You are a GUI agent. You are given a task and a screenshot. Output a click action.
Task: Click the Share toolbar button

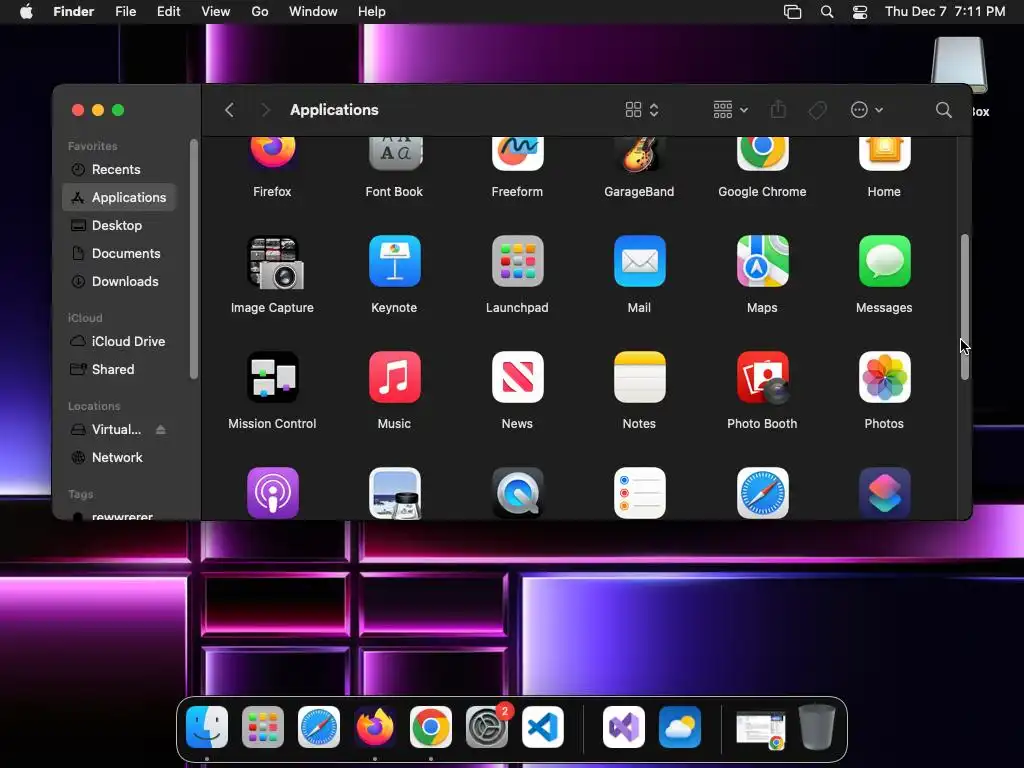tap(778, 110)
